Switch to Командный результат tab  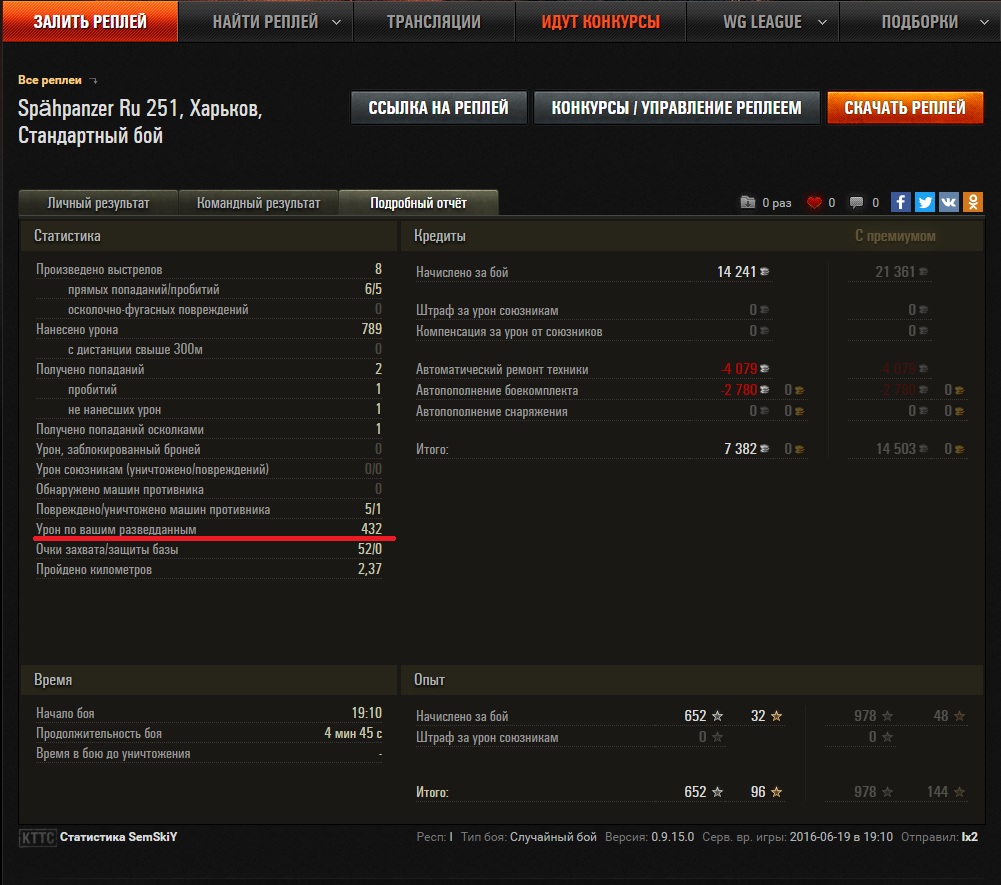pyautogui.click(x=259, y=203)
